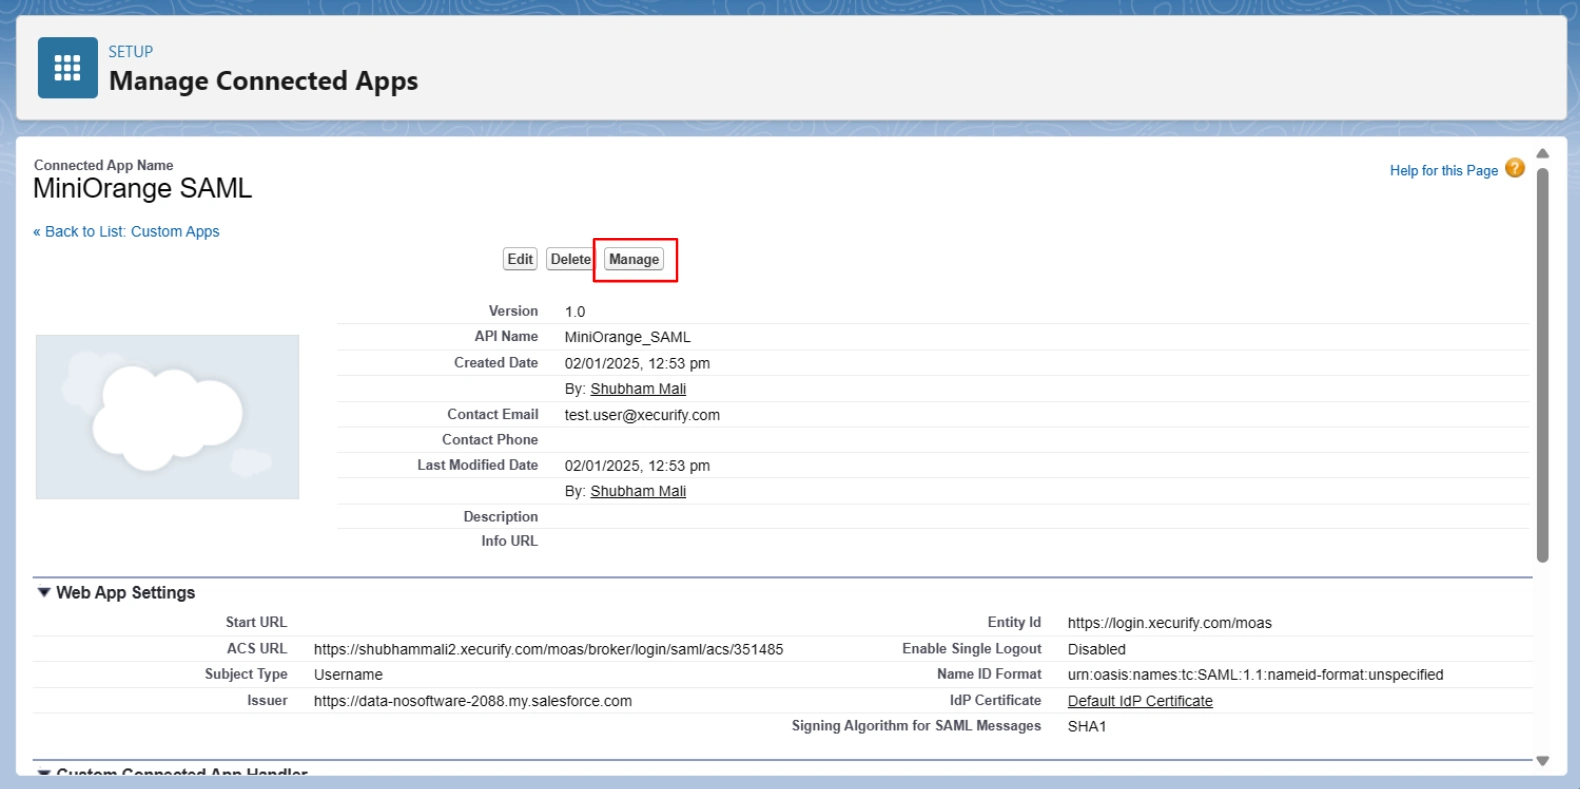Viewport: 1580px width, 789px height.
Task: Click the Subject Type value Username
Action: coord(348,675)
